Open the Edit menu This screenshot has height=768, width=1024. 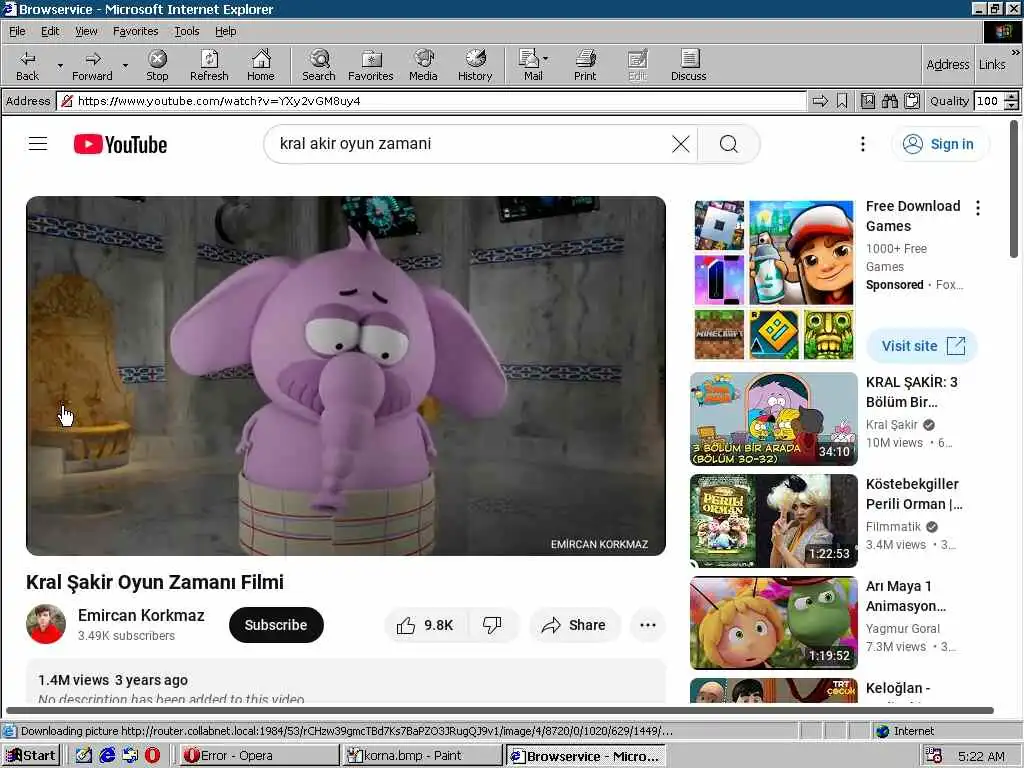point(50,31)
